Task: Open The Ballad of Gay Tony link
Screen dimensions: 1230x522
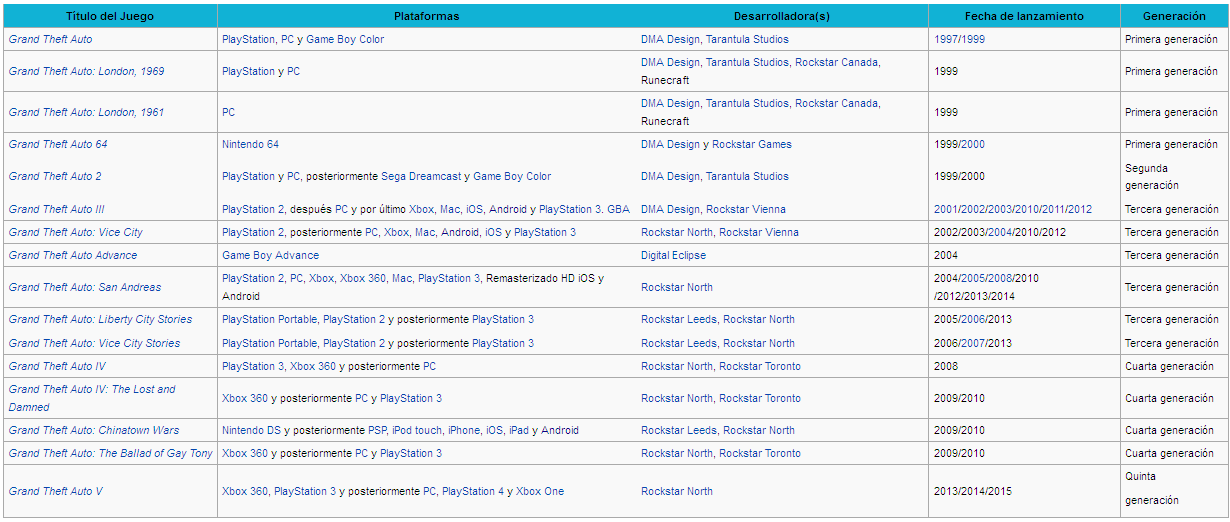Action: 111,453
